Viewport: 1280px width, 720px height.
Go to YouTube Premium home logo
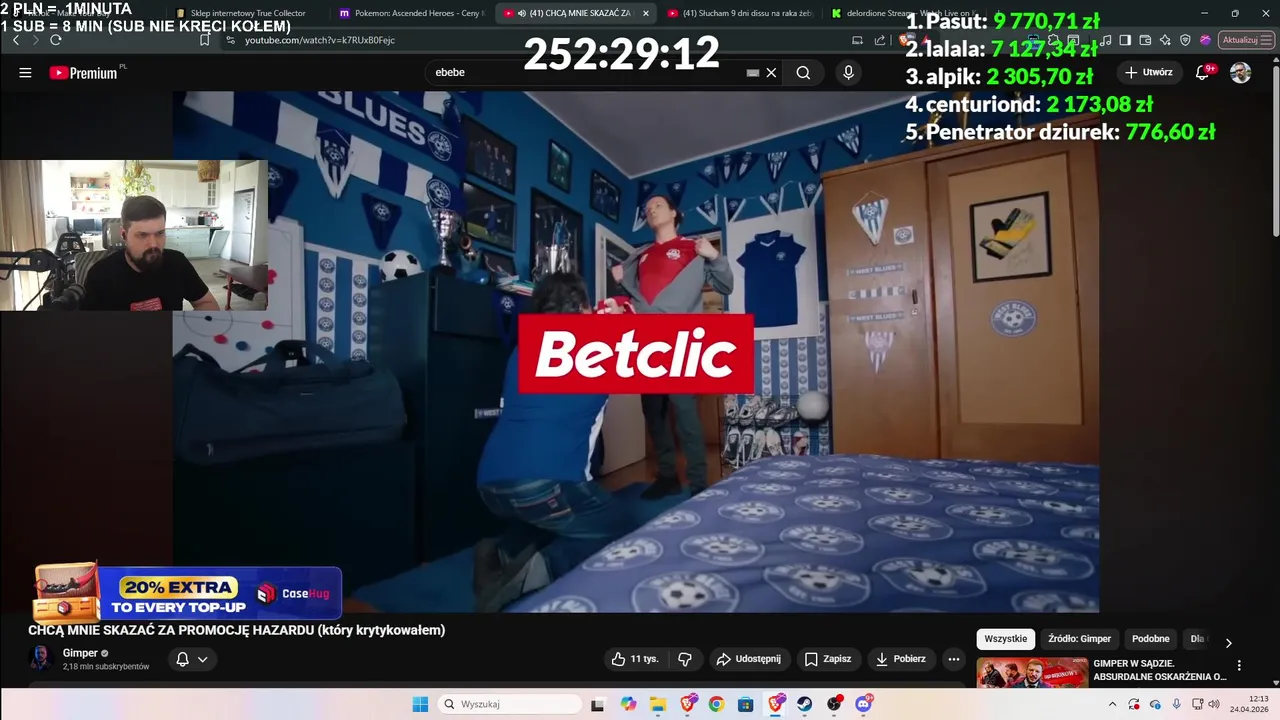[x=84, y=73]
